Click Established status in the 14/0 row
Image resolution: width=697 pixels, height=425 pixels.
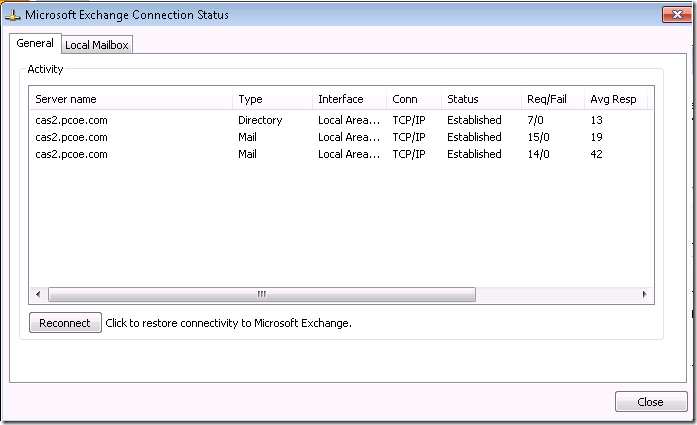(474, 154)
